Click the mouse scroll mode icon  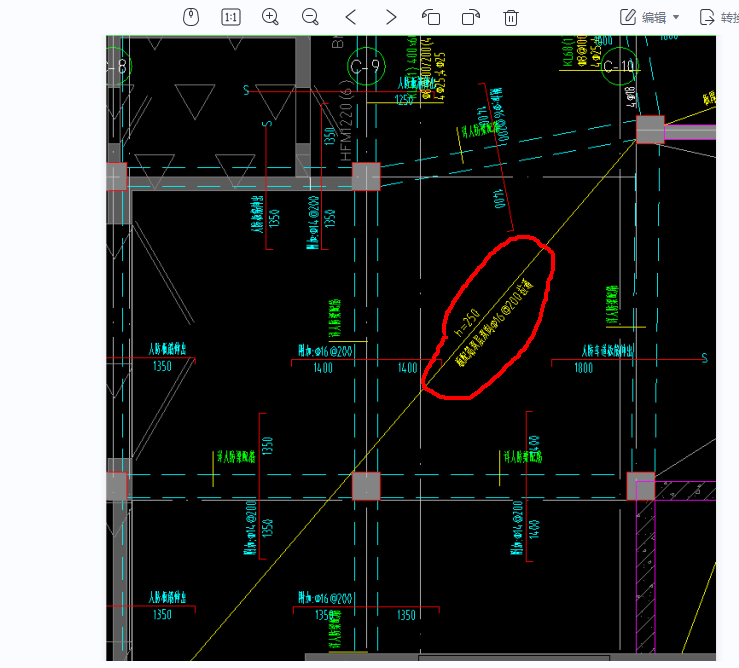coord(191,17)
